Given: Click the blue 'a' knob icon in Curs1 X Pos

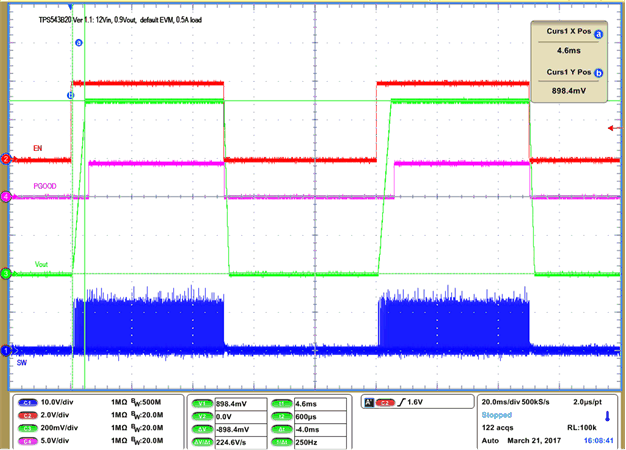Looking at the screenshot, I should [x=598, y=34].
